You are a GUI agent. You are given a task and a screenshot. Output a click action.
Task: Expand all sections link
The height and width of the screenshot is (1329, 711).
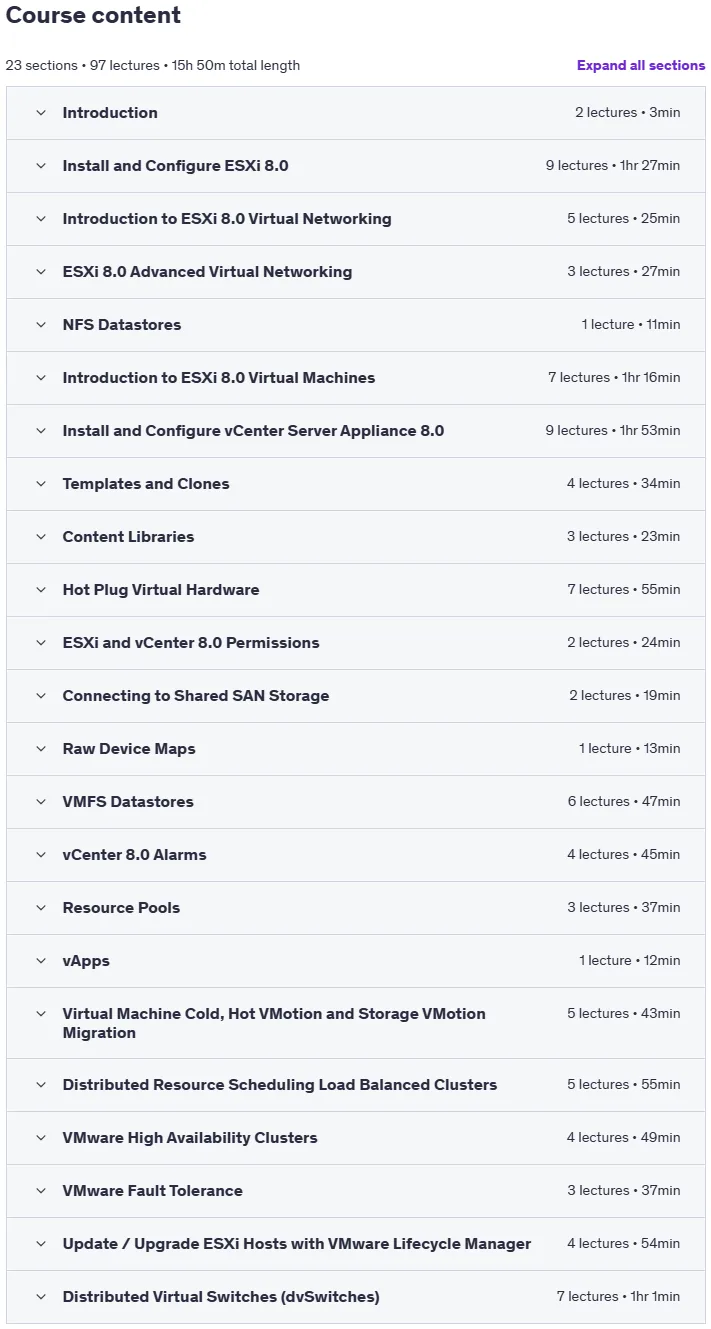pos(641,65)
